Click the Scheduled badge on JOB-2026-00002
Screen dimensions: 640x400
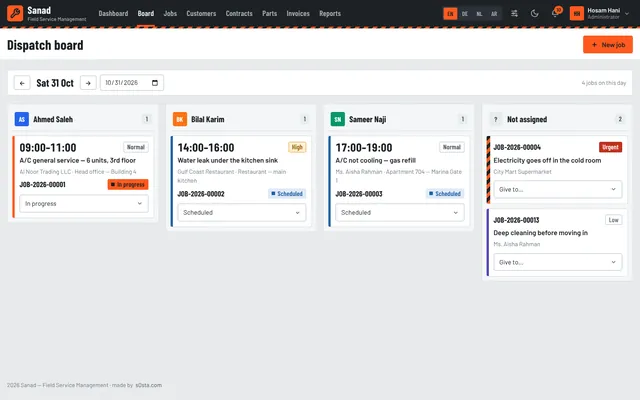tap(287, 194)
